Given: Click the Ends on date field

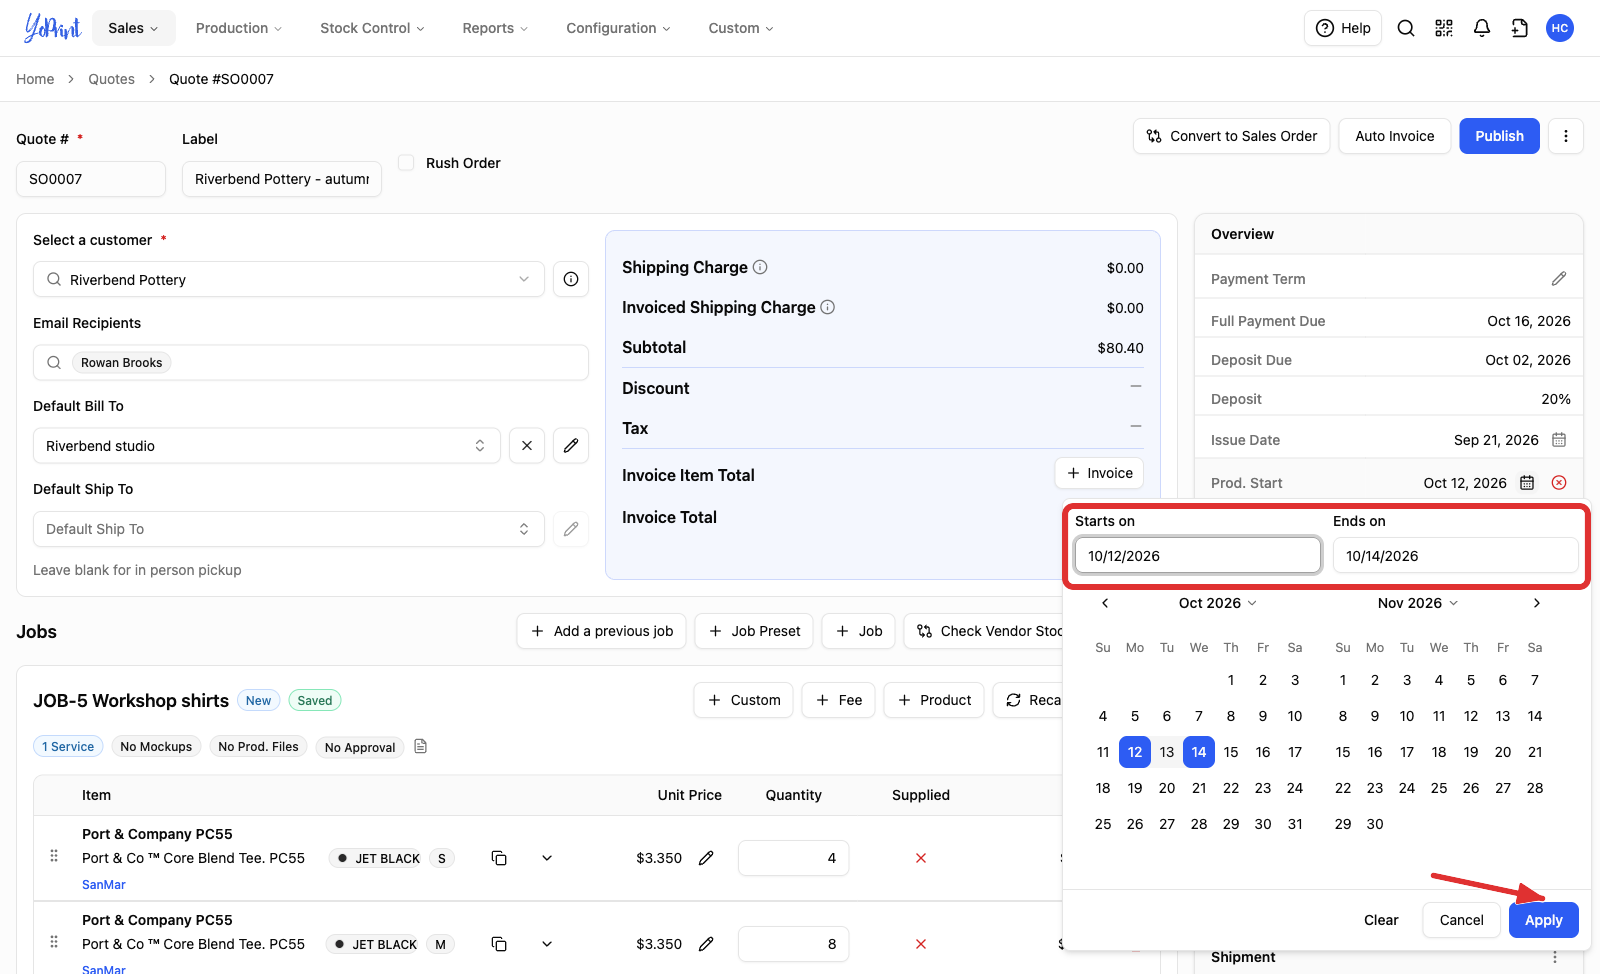Looking at the screenshot, I should click(x=1456, y=555).
